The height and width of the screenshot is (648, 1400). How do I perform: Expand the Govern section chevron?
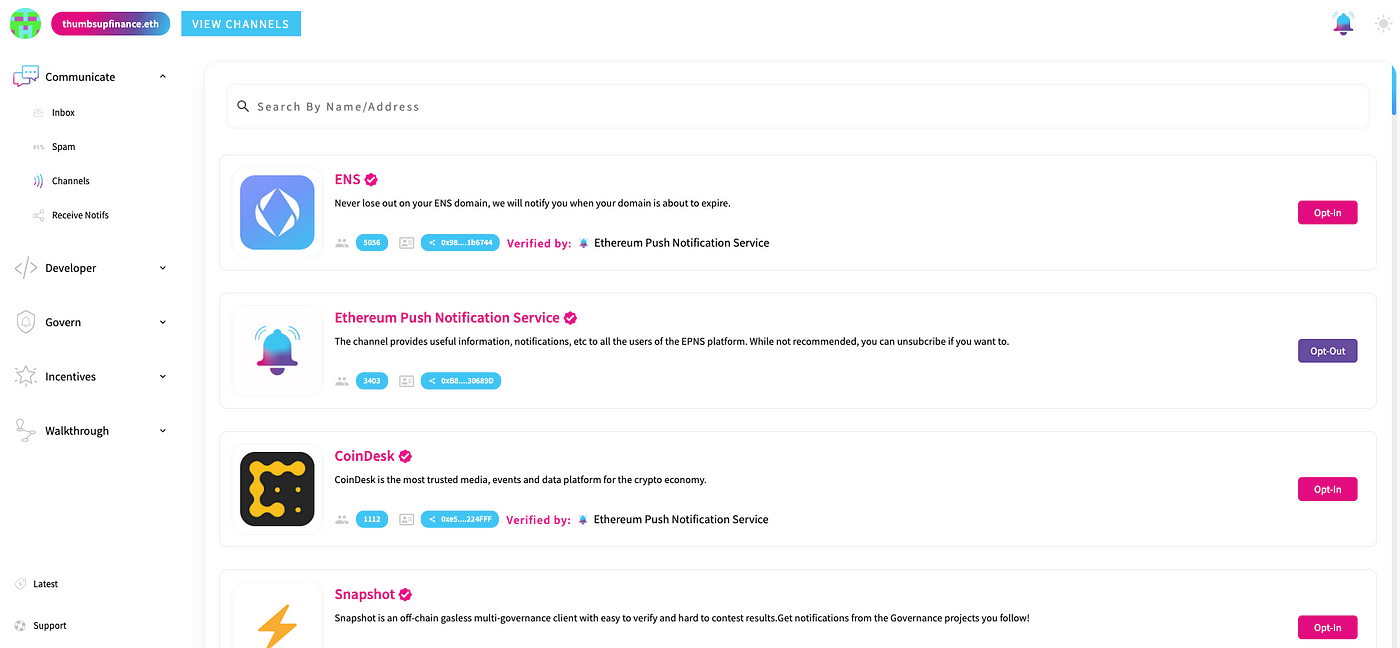[163, 322]
